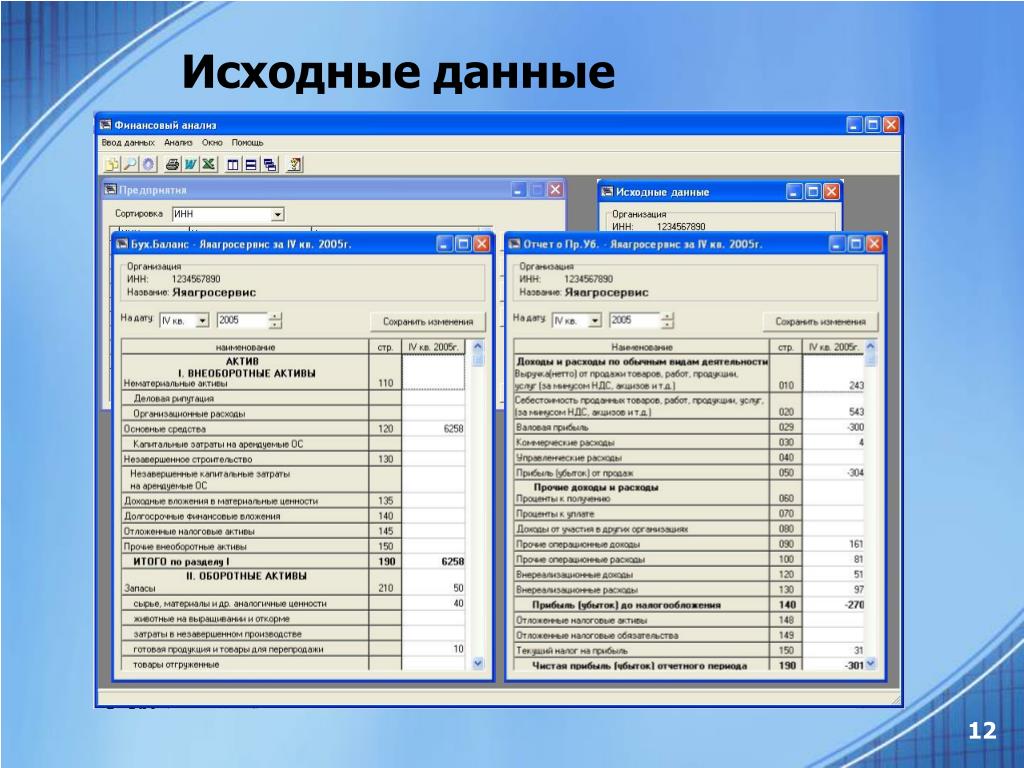The width and height of the screenshot is (1024, 768).
Task: Click the Отчет о Пр.Уб. window title icon
Action: coord(515,244)
